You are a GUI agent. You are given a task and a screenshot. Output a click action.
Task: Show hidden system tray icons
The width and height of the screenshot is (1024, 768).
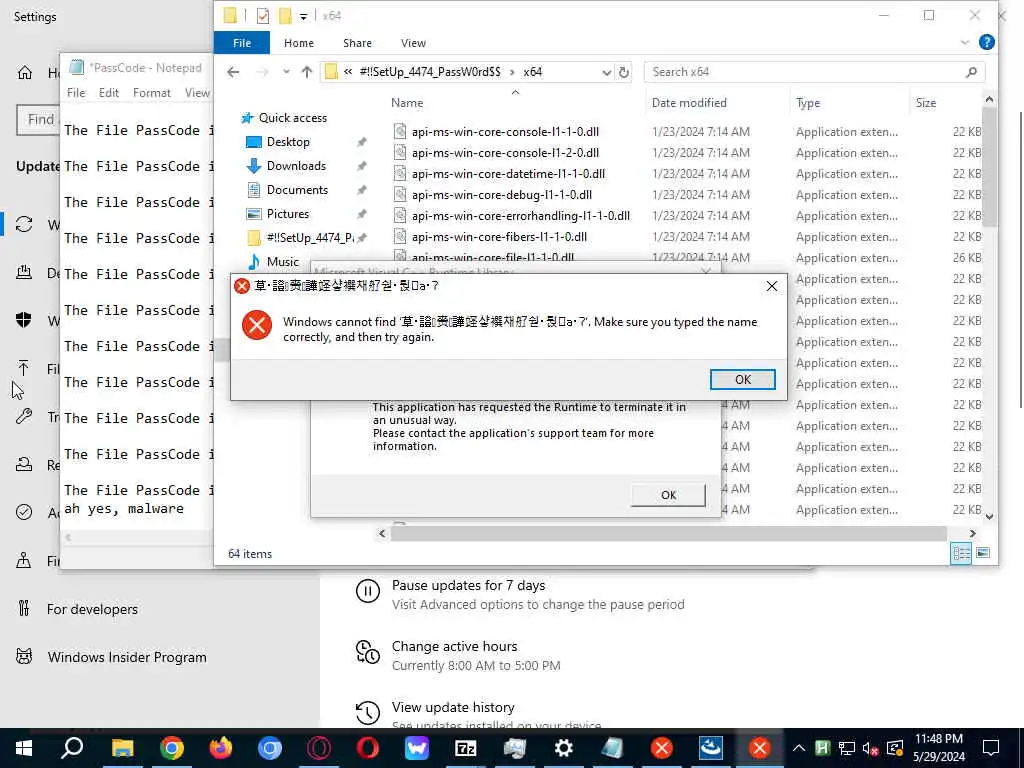(798, 748)
